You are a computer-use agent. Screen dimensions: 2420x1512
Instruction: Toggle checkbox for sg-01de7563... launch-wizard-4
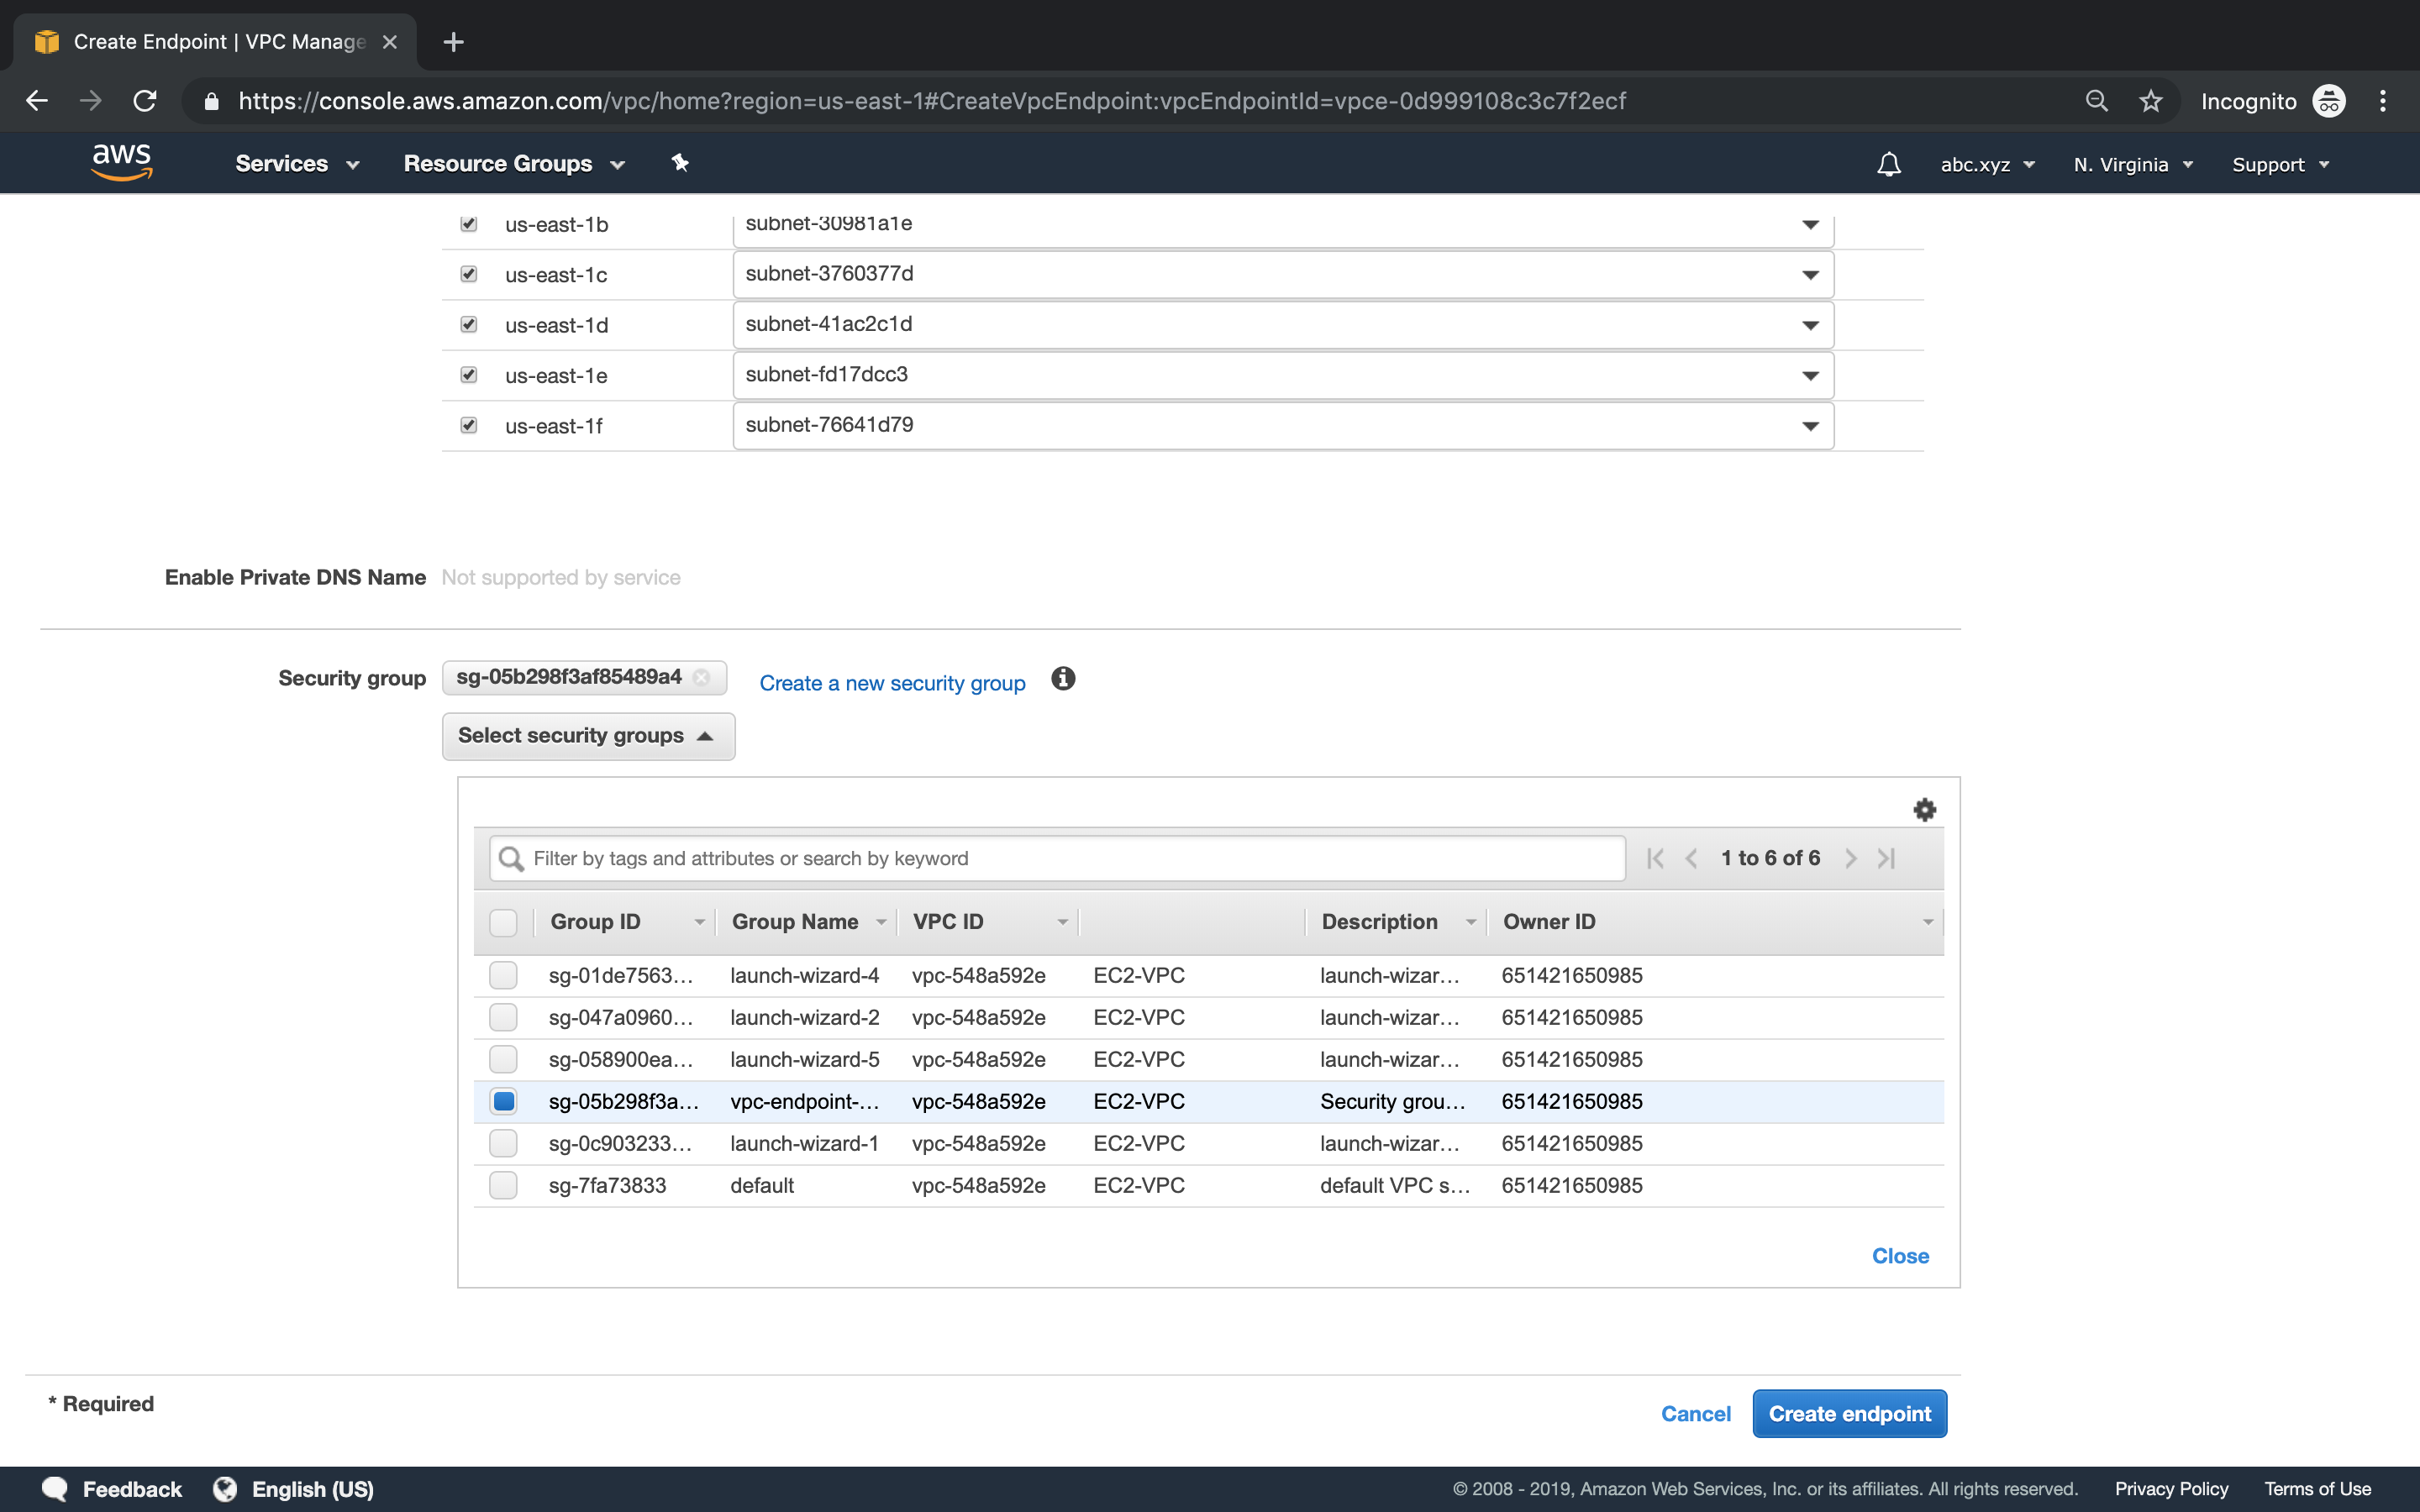coord(503,974)
